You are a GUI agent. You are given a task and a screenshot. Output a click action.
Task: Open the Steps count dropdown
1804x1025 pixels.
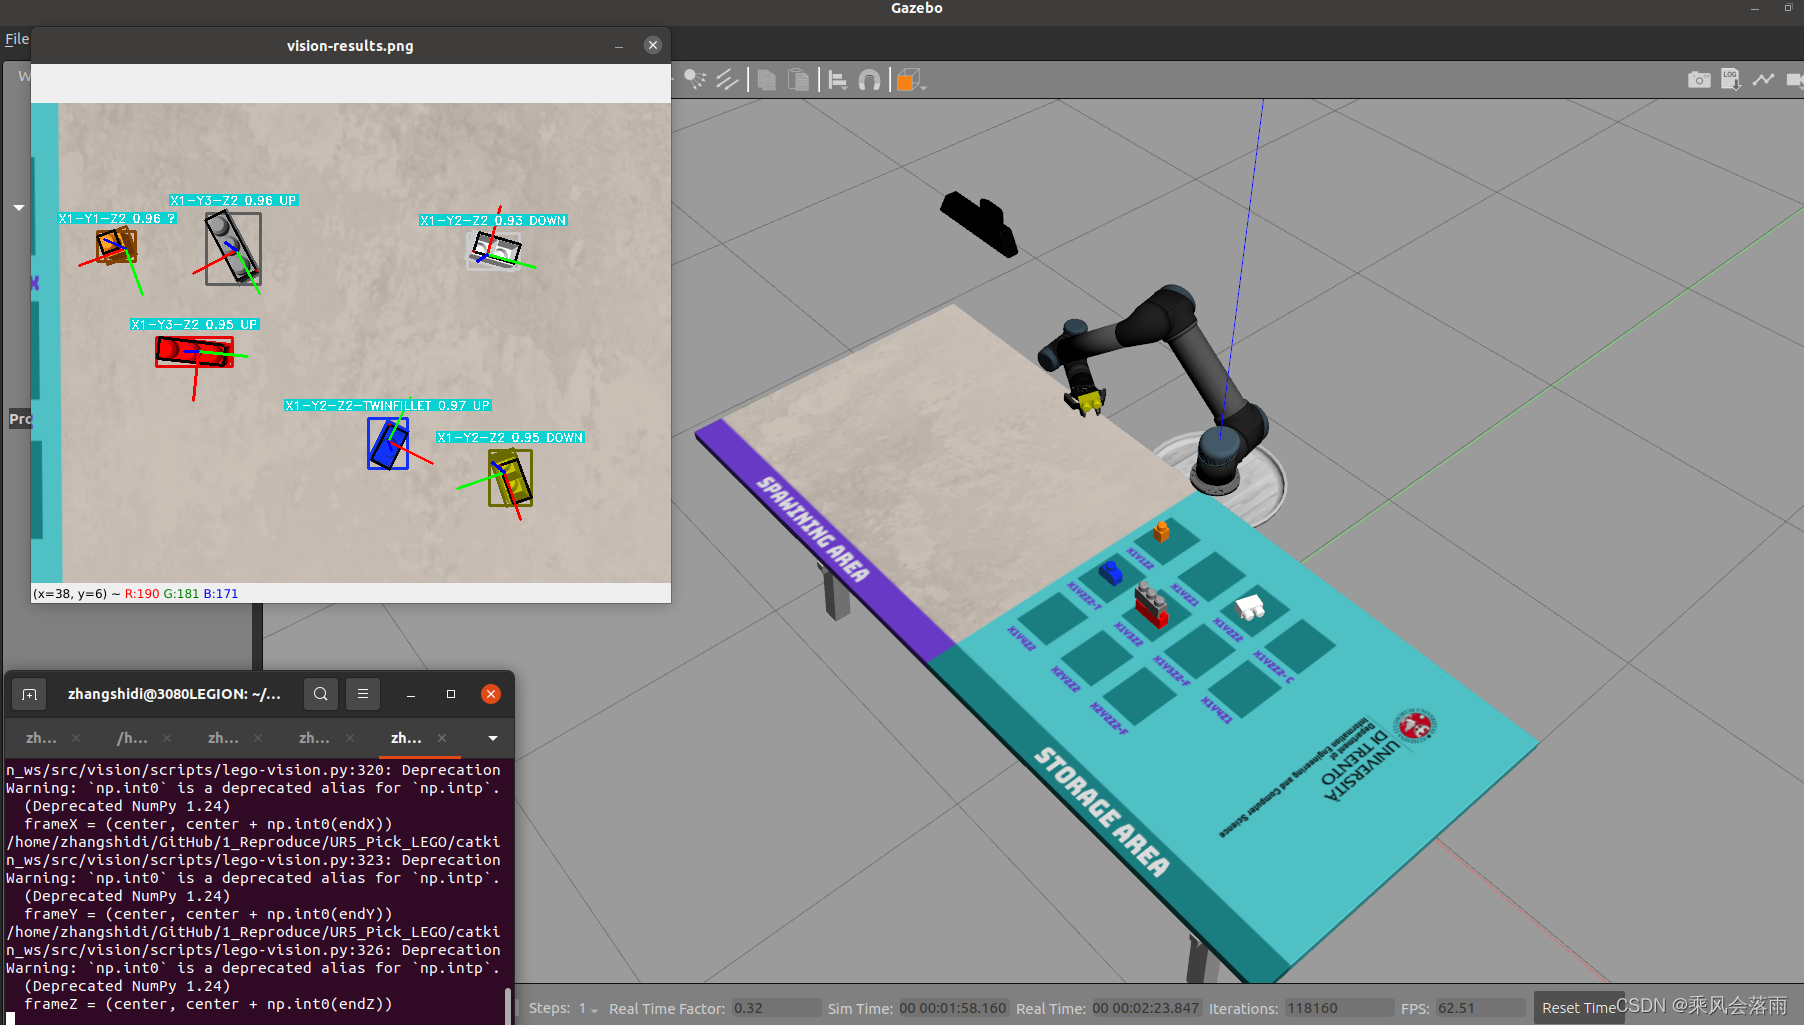pyautogui.click(x=588, y=1008)
